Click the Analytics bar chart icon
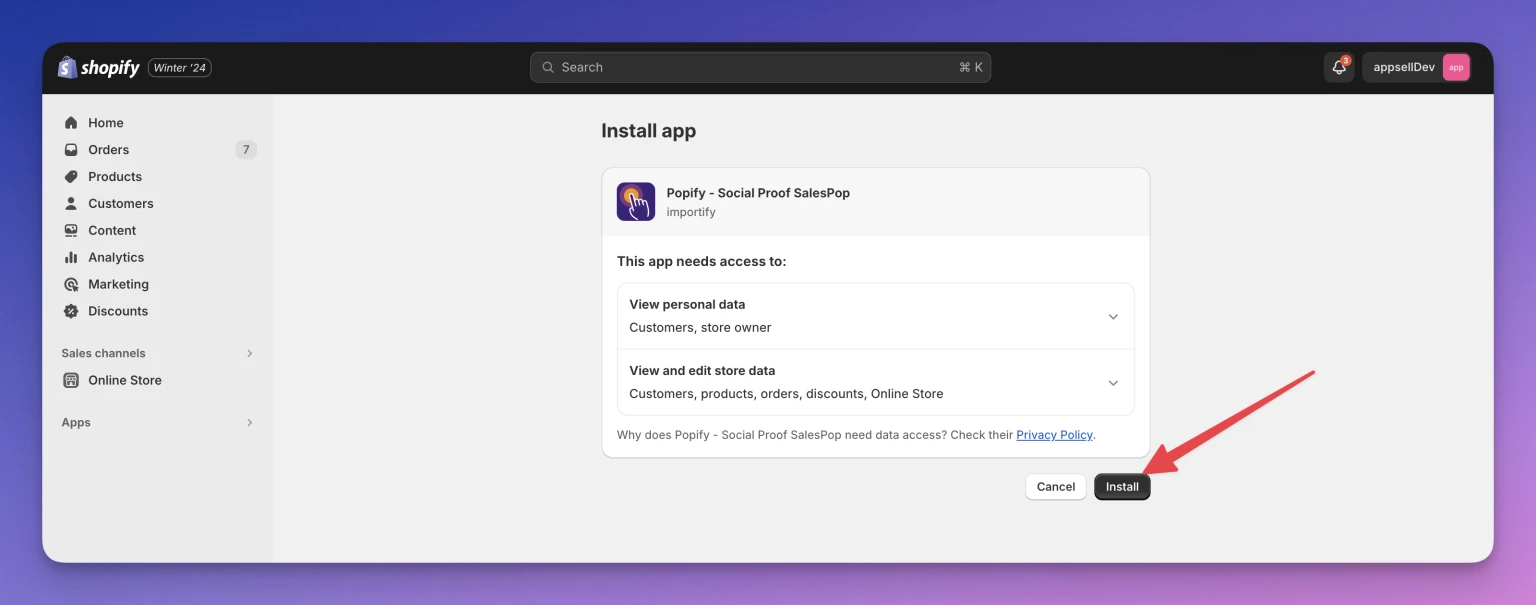The image size is (1536, 605). (71, 258)
